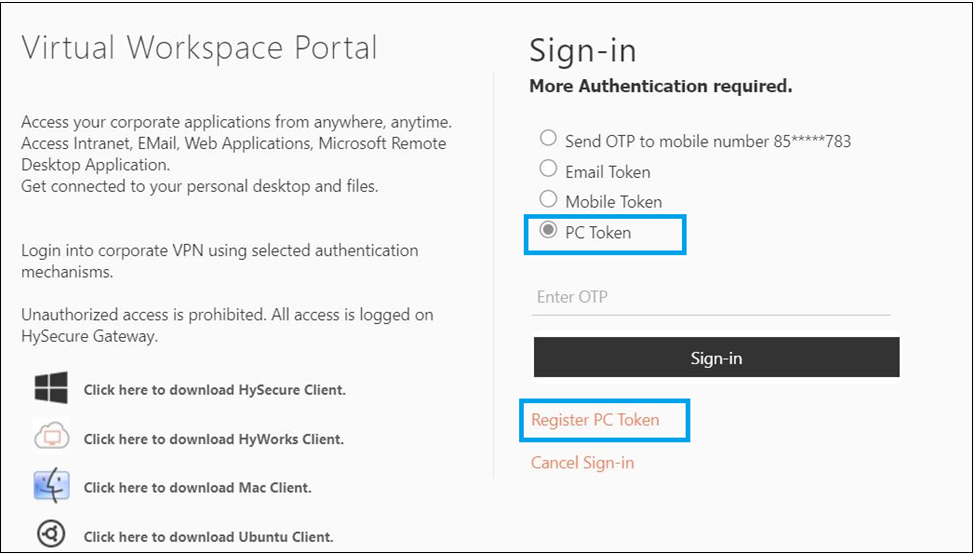Viewport: 975px width, 554px height.
Task: Click the black Sign-in button
Action: 716,358
